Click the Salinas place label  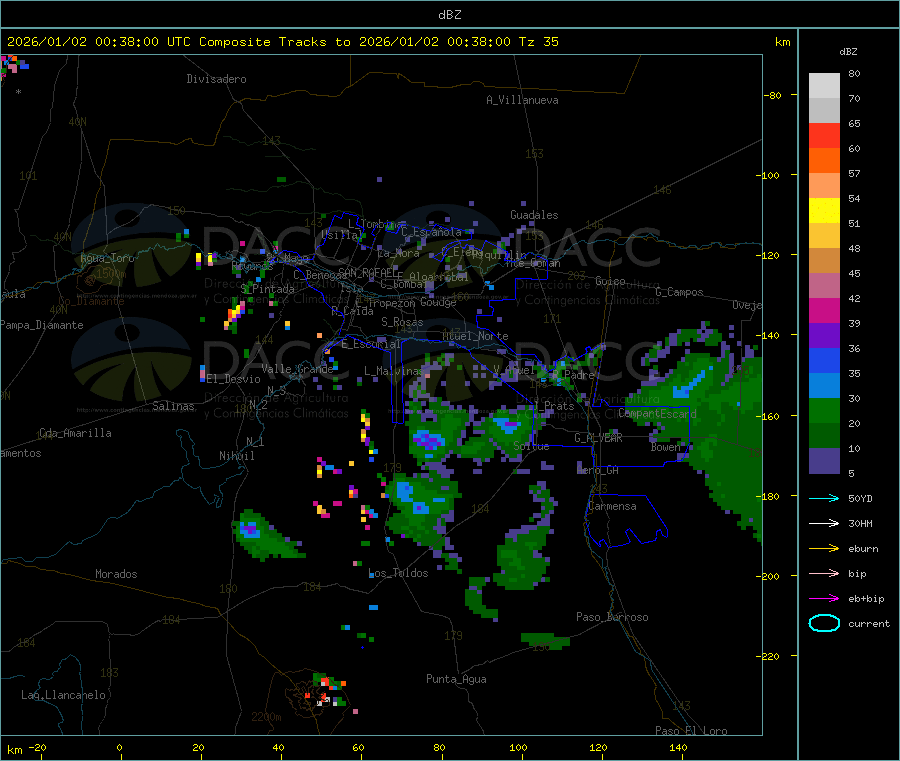(173, 406)
